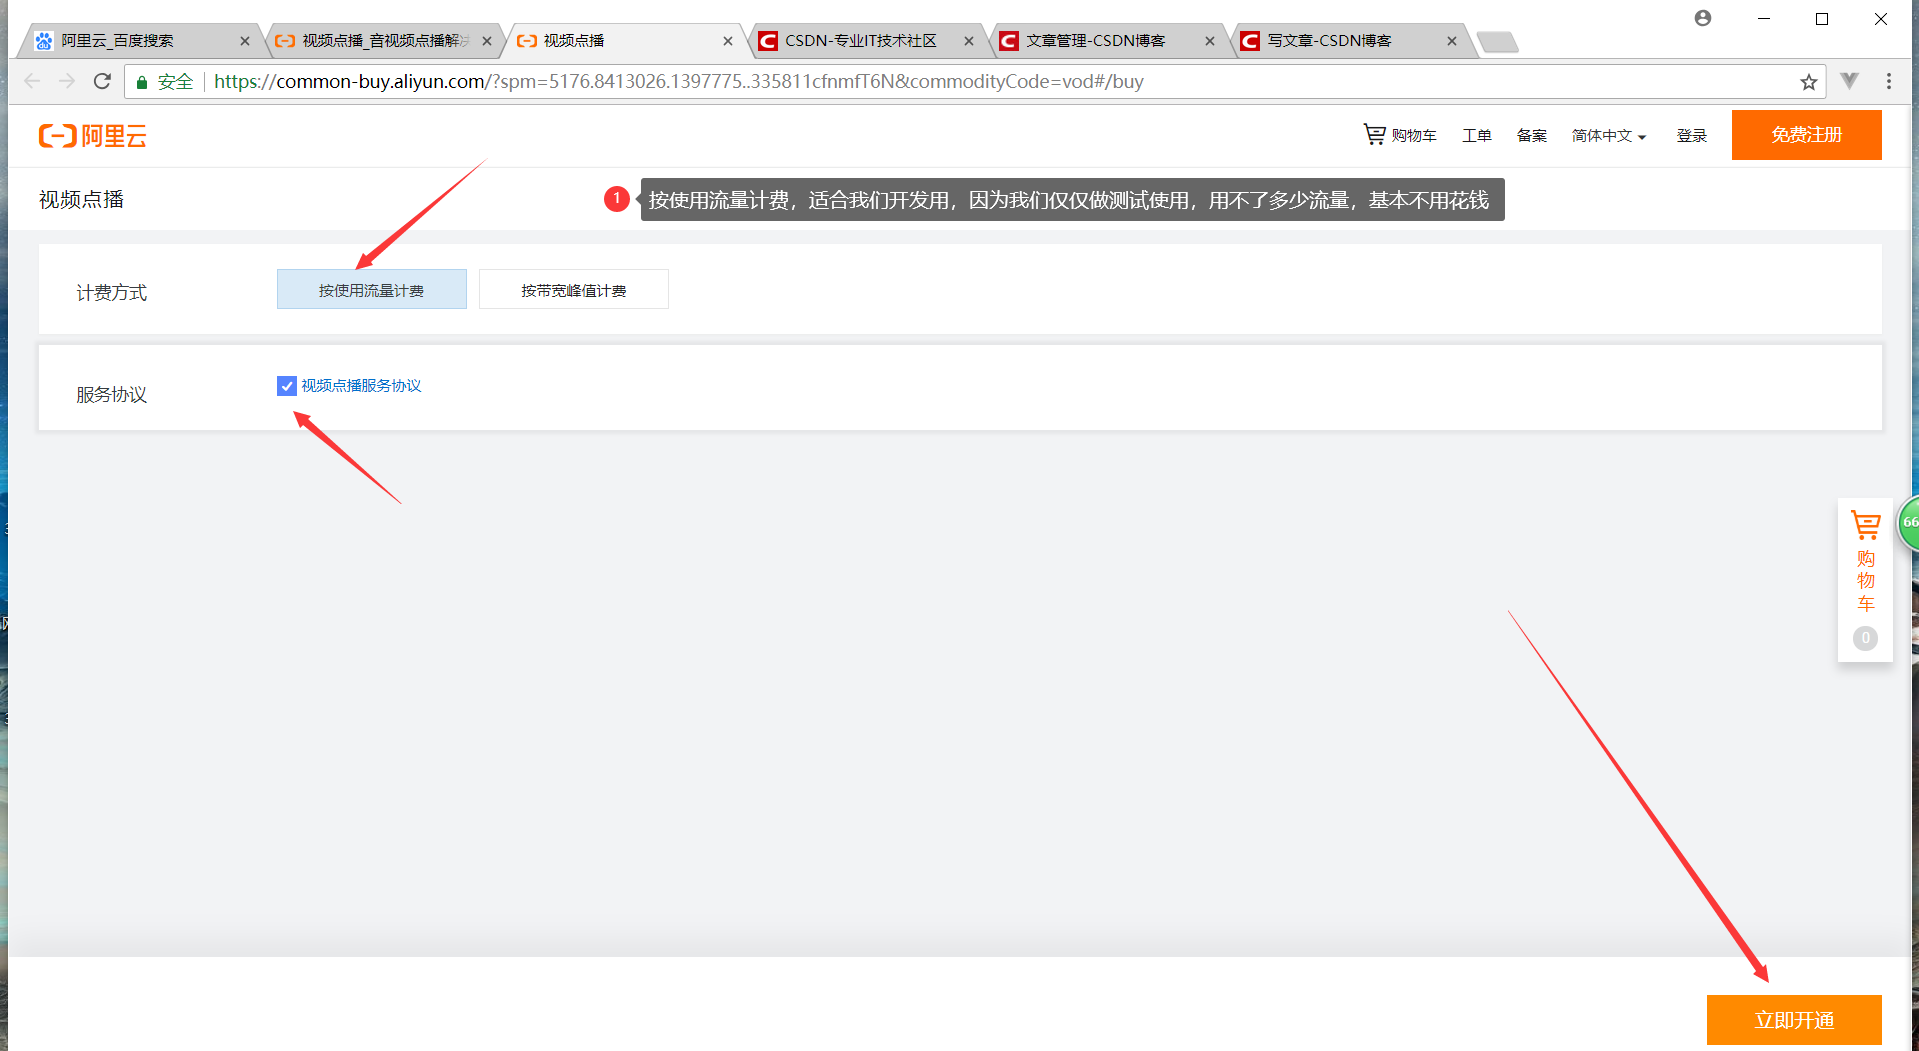
Task: Select 按带宽峰值计费 billing option
Action: tap(573, 289)
